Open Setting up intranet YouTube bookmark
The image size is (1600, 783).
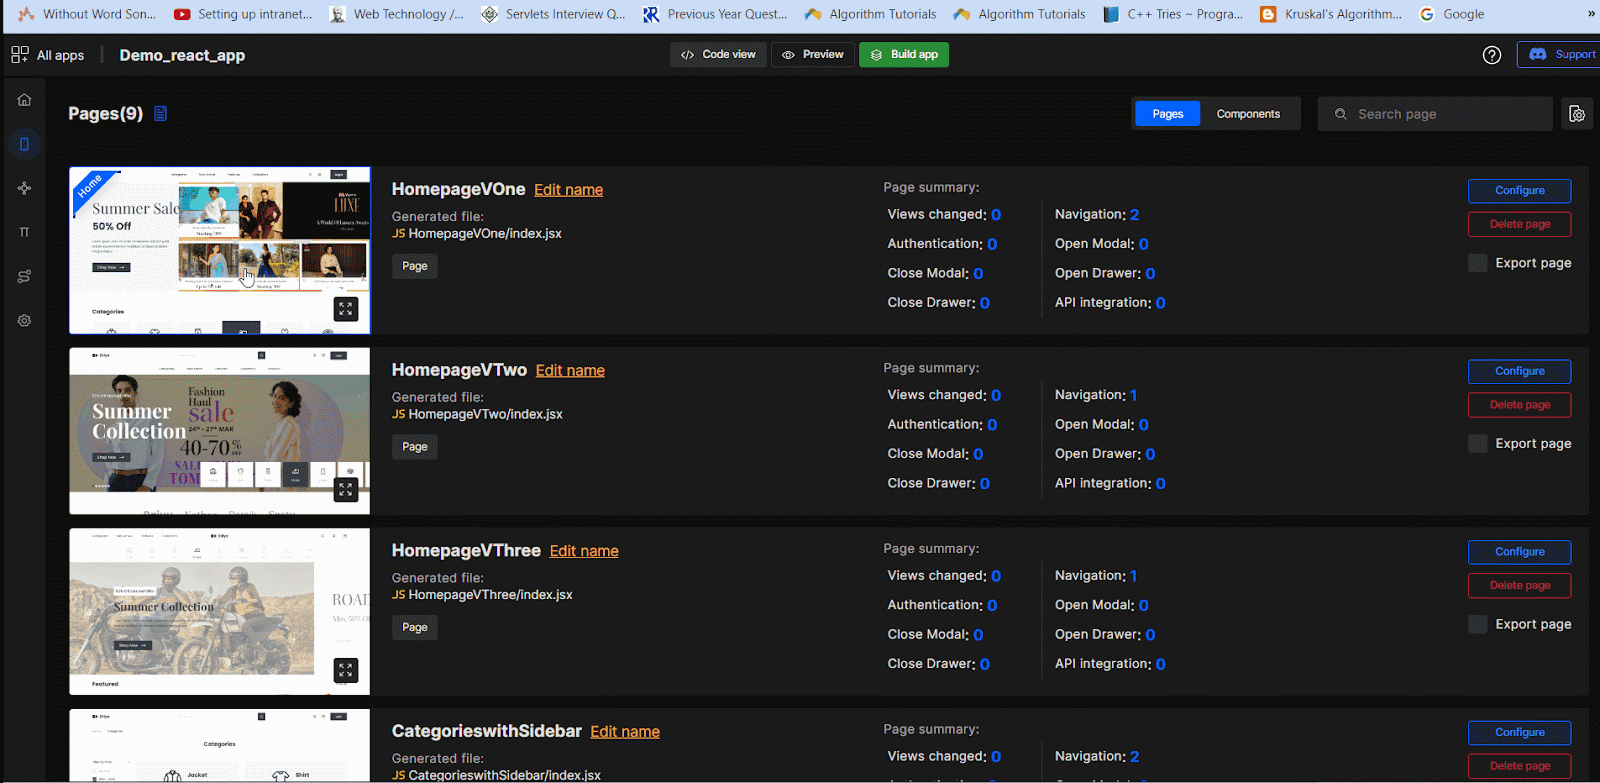tap(243, 14)
